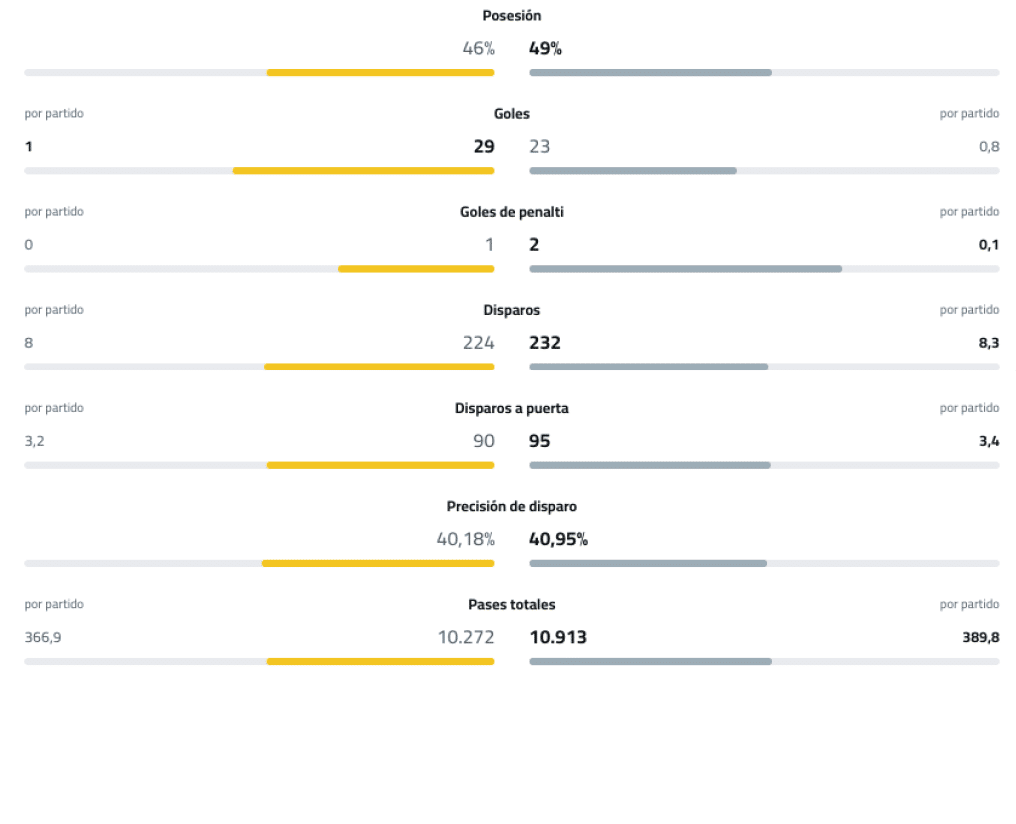
Task: Click the gray Goles de penalti bar
Action: 685,269
